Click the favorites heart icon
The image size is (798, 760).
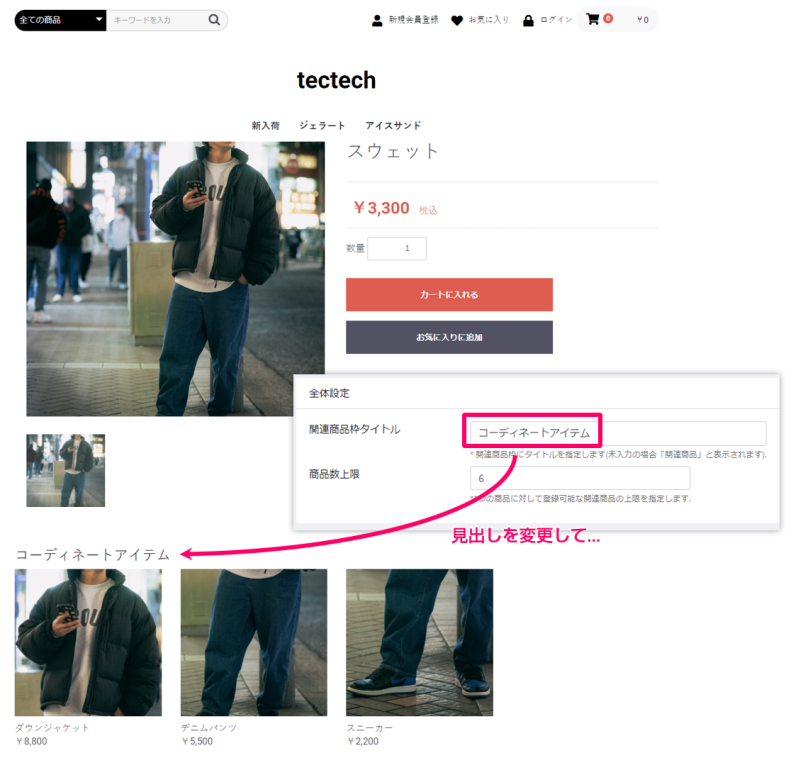(x=457, y=20)
